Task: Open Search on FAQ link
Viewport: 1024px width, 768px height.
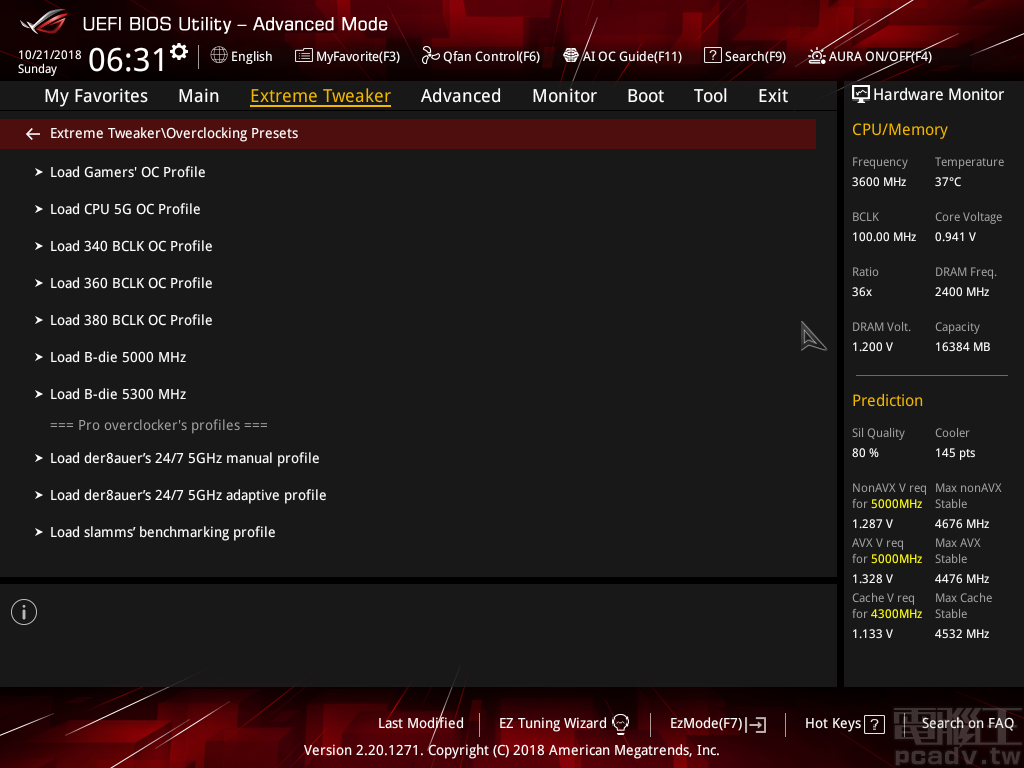Action: click(967, 724)
